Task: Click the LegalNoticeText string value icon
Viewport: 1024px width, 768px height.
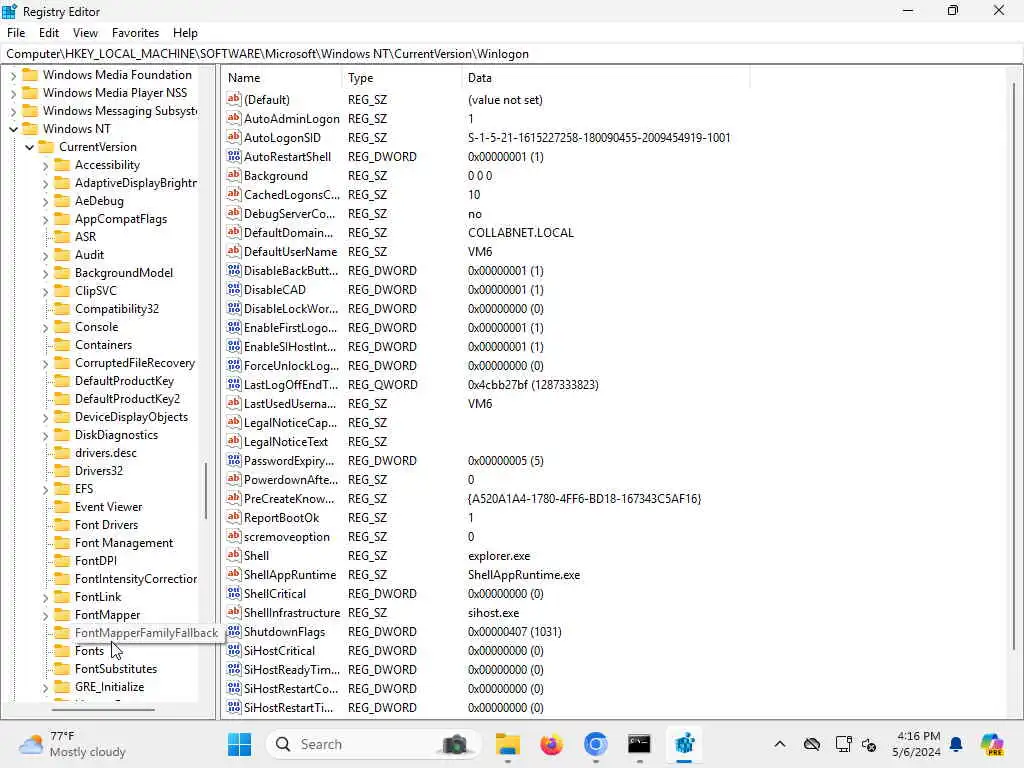Action: [234, 441]
